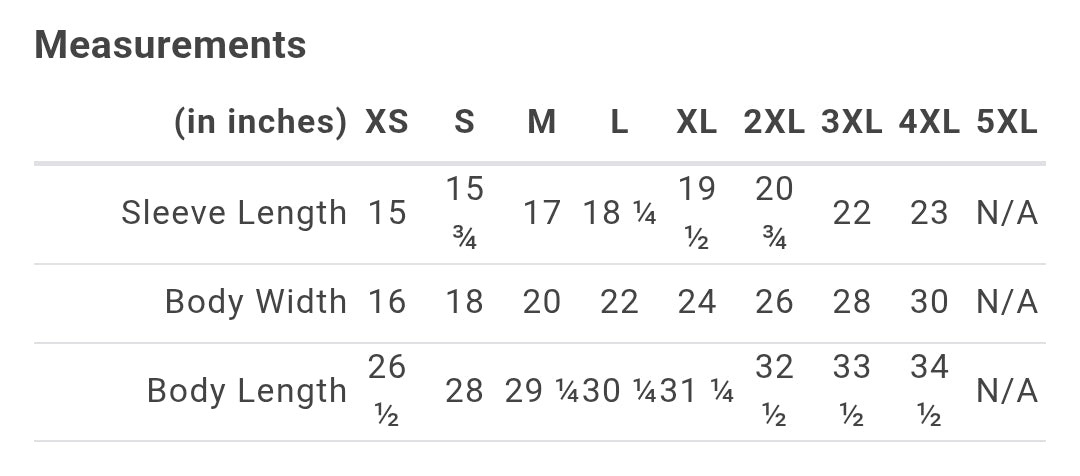This screenshot has height=476, width=1080.
Task: Select the Body Length row label
Action: point(247,391)
